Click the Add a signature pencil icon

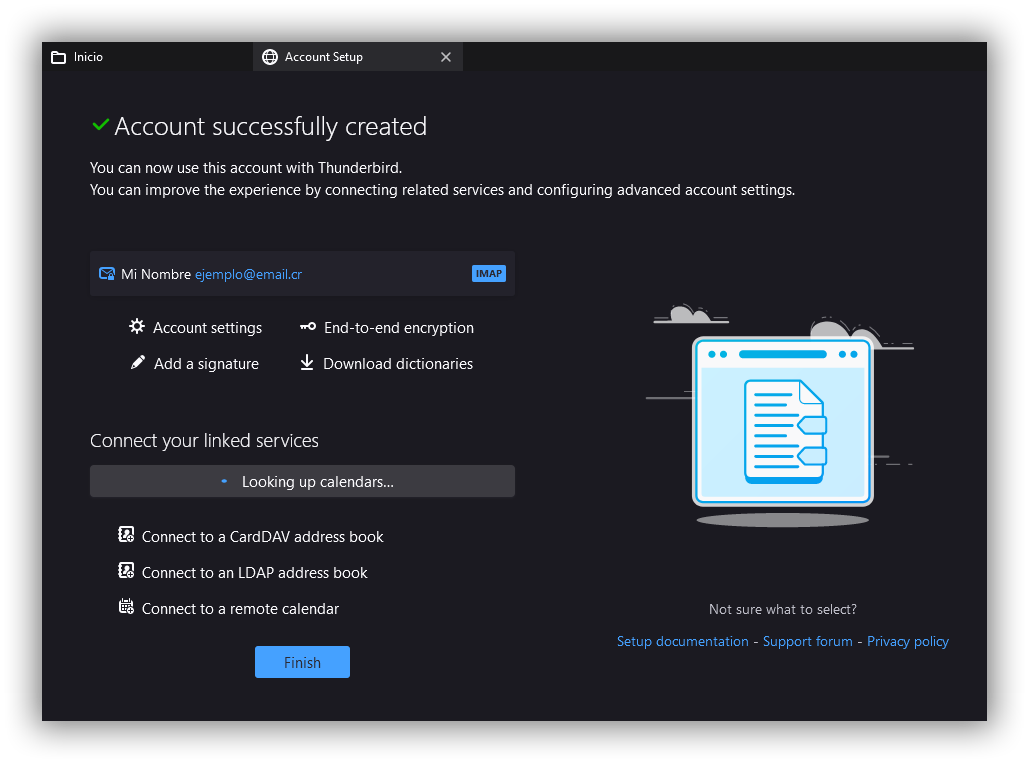click(x=138, y=363)
